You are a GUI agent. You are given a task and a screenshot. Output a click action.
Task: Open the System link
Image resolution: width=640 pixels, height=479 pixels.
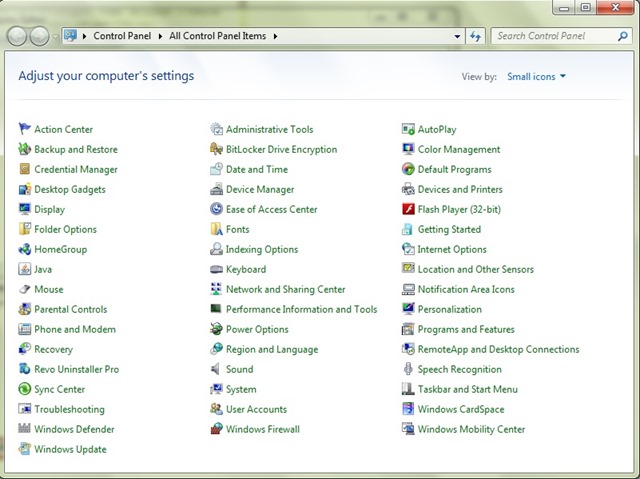(x=241, y=389)
